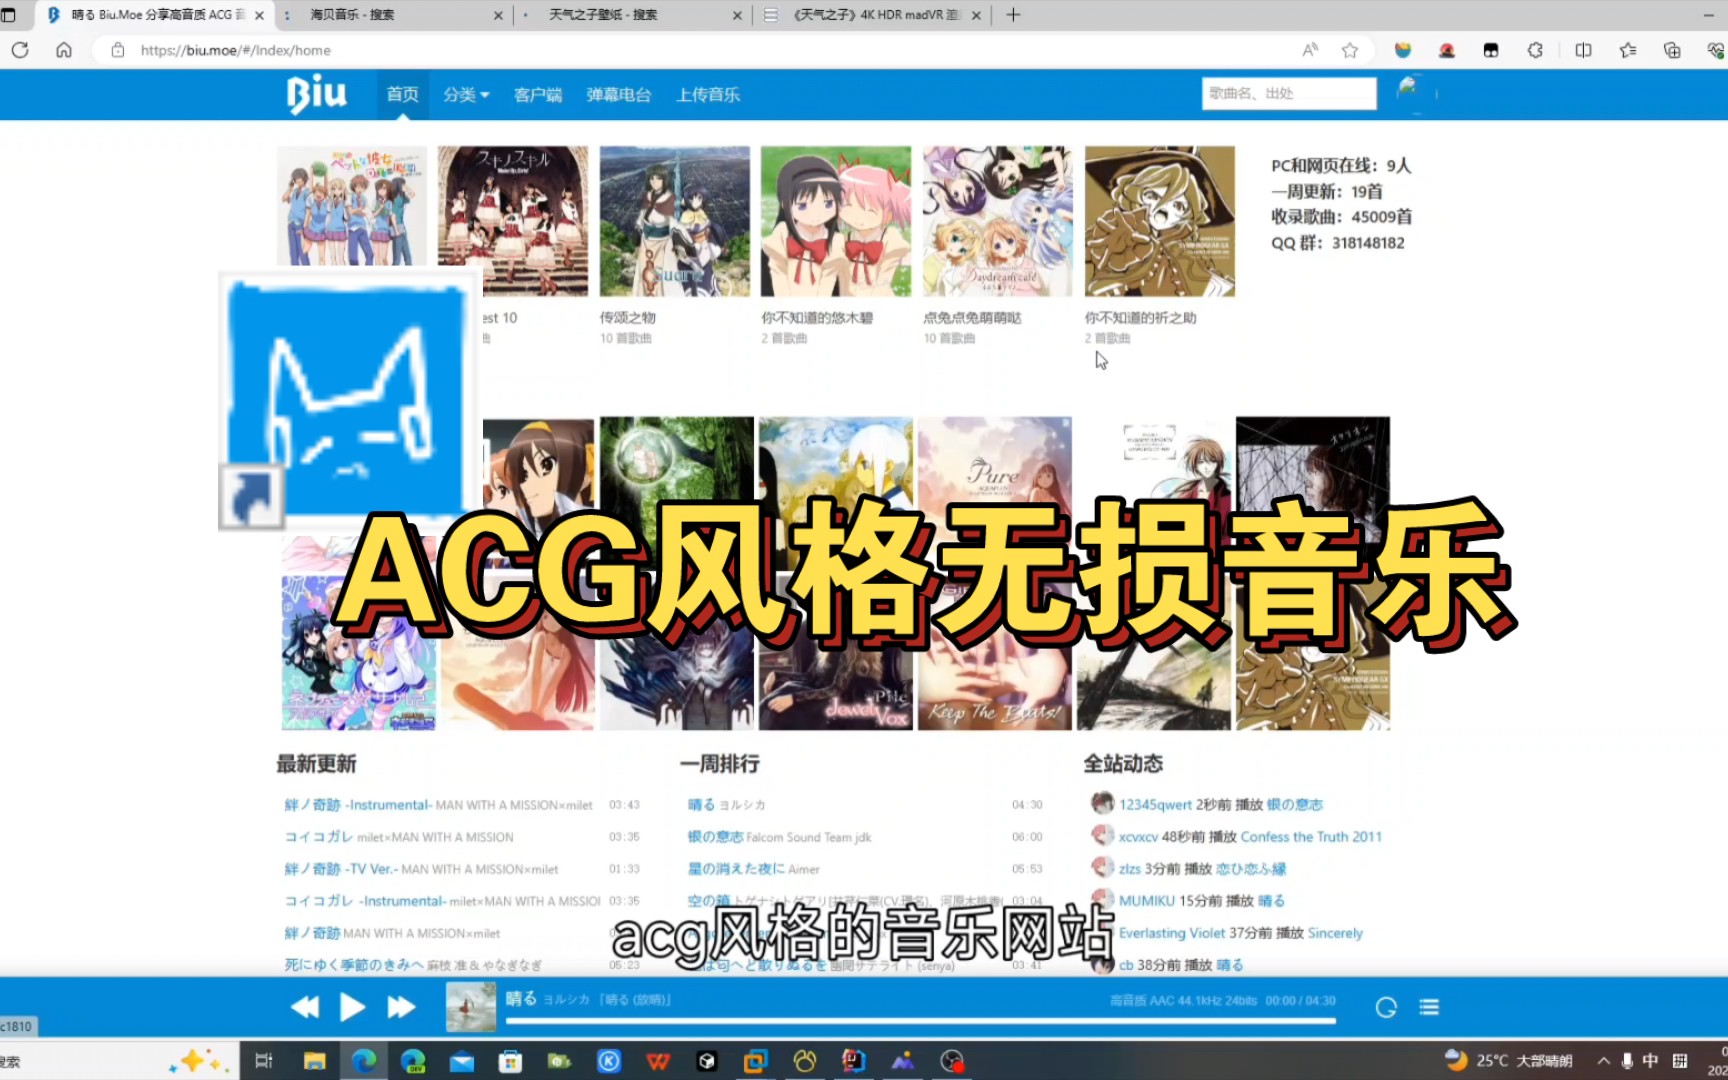Open browser extensions puzzle icon
This screenshot has height=1080, width=1728.
[x=1535, y=50]
